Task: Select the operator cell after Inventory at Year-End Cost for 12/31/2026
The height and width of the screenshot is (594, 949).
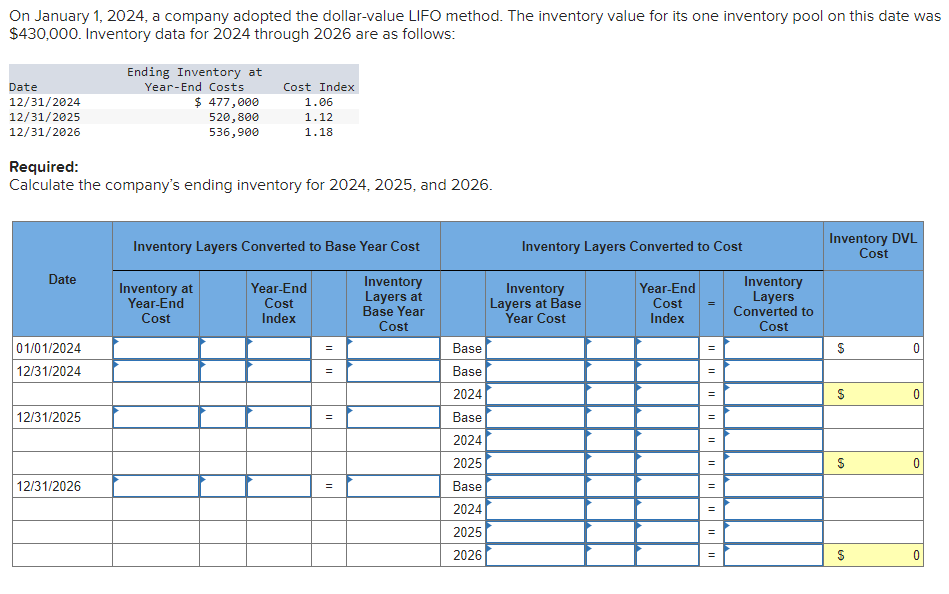Action: coord(223,486)
